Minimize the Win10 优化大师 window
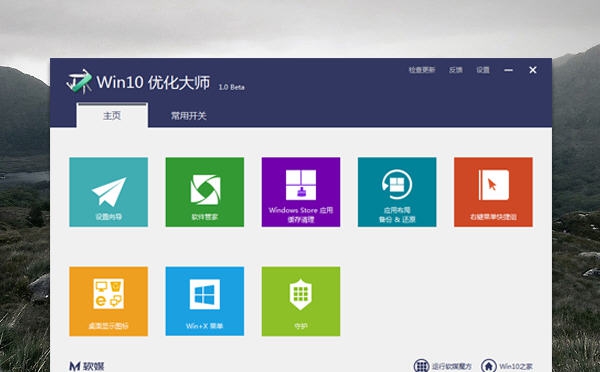 click(509, 70)
